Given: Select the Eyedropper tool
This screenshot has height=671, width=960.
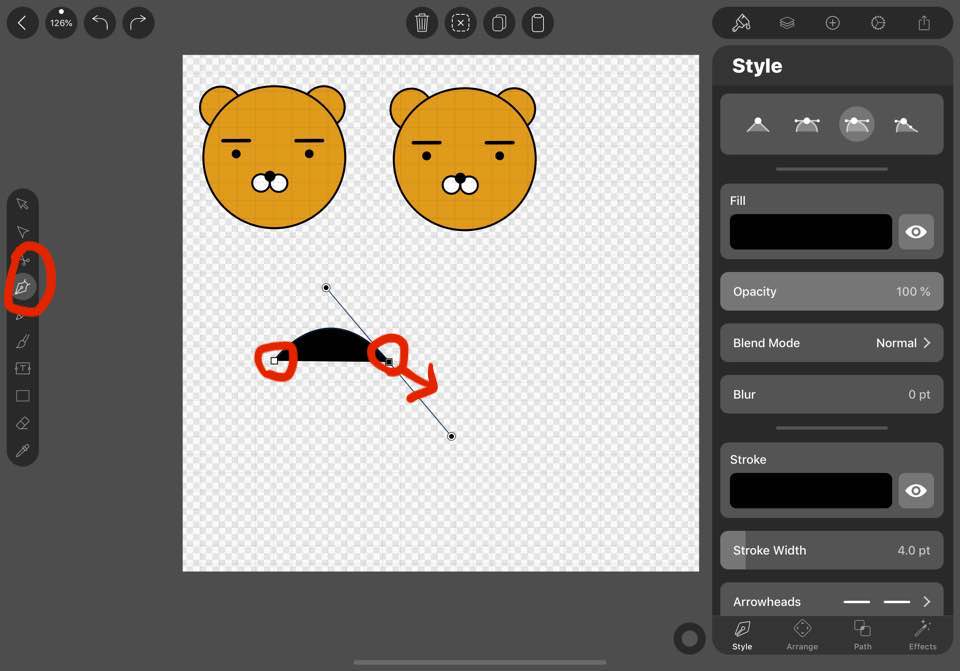Looking at the screenshot, I should point(23,451).
